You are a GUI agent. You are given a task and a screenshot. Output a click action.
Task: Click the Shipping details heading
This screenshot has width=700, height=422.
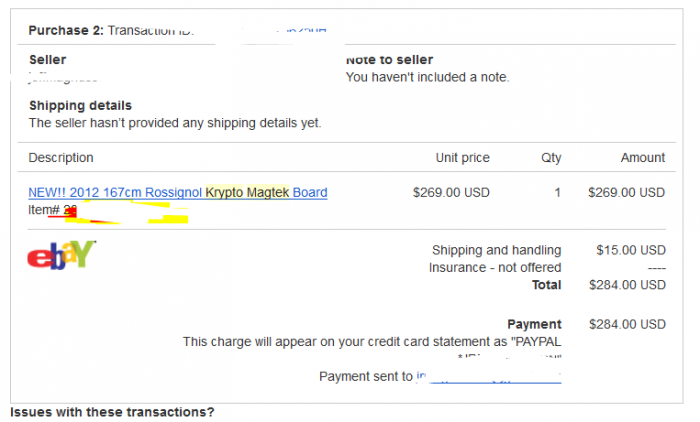click(80, 106)
